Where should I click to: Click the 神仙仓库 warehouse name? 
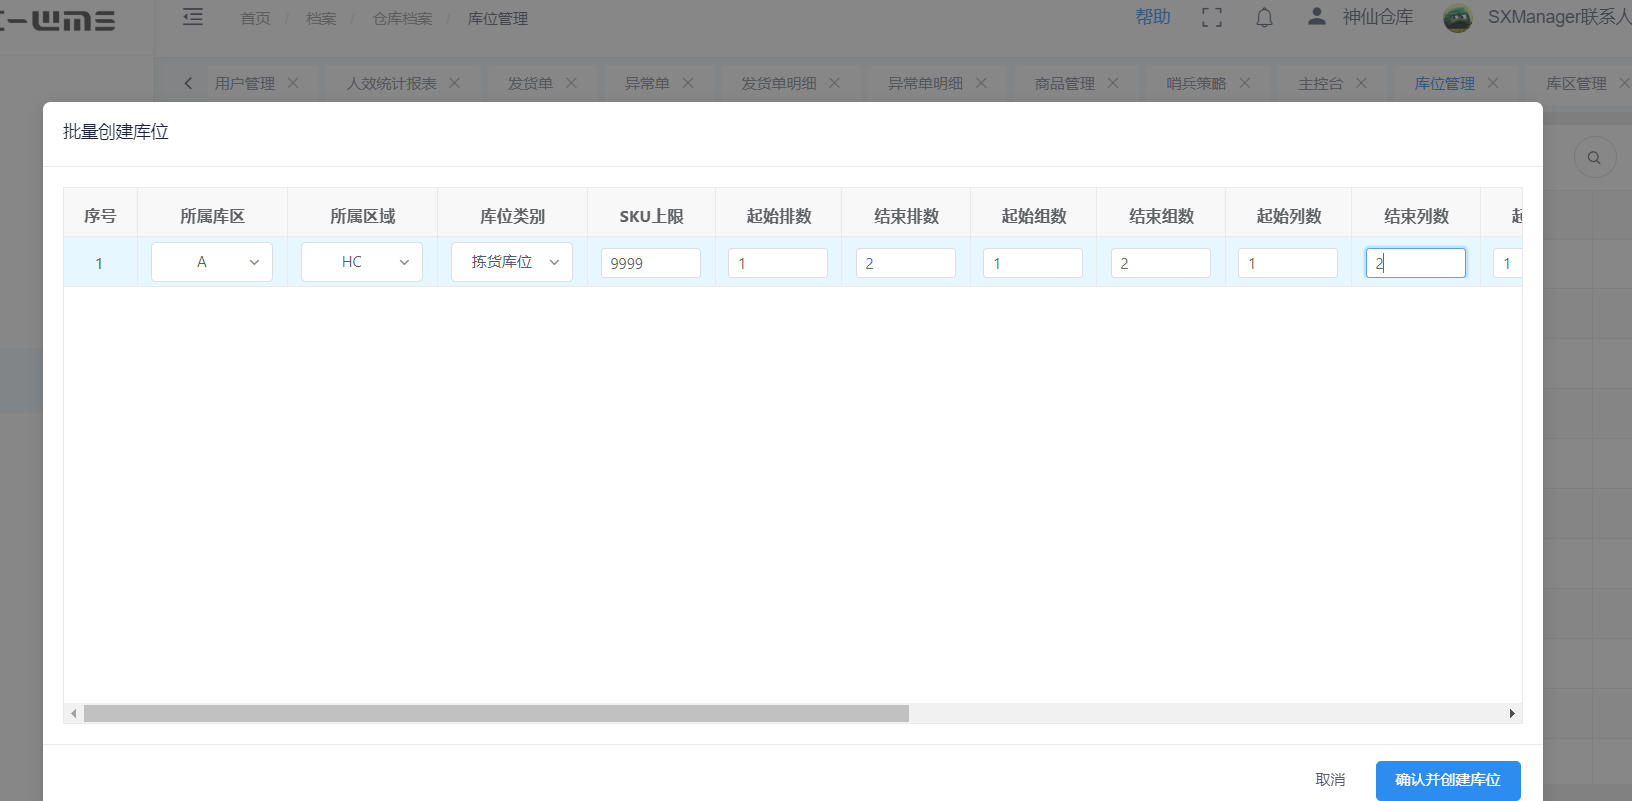[x=1378, y=17]
